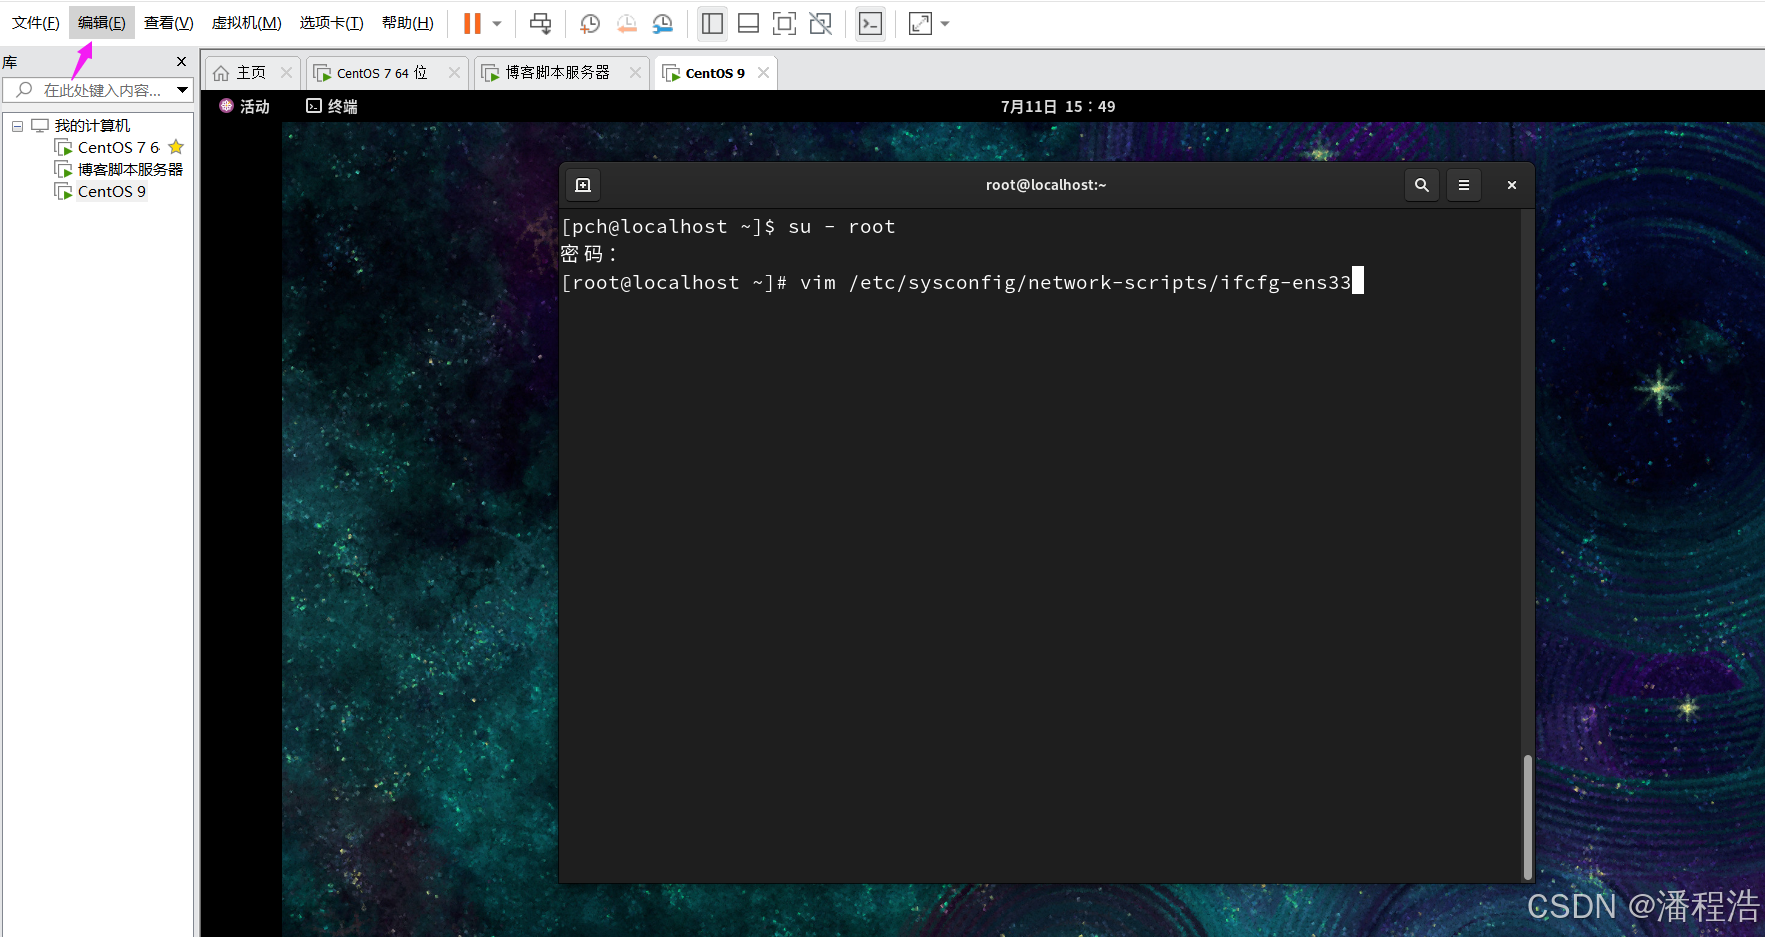Click the vim ifcfg-ens33 command line
The image size is (1765, 937).
coord(961,283)
